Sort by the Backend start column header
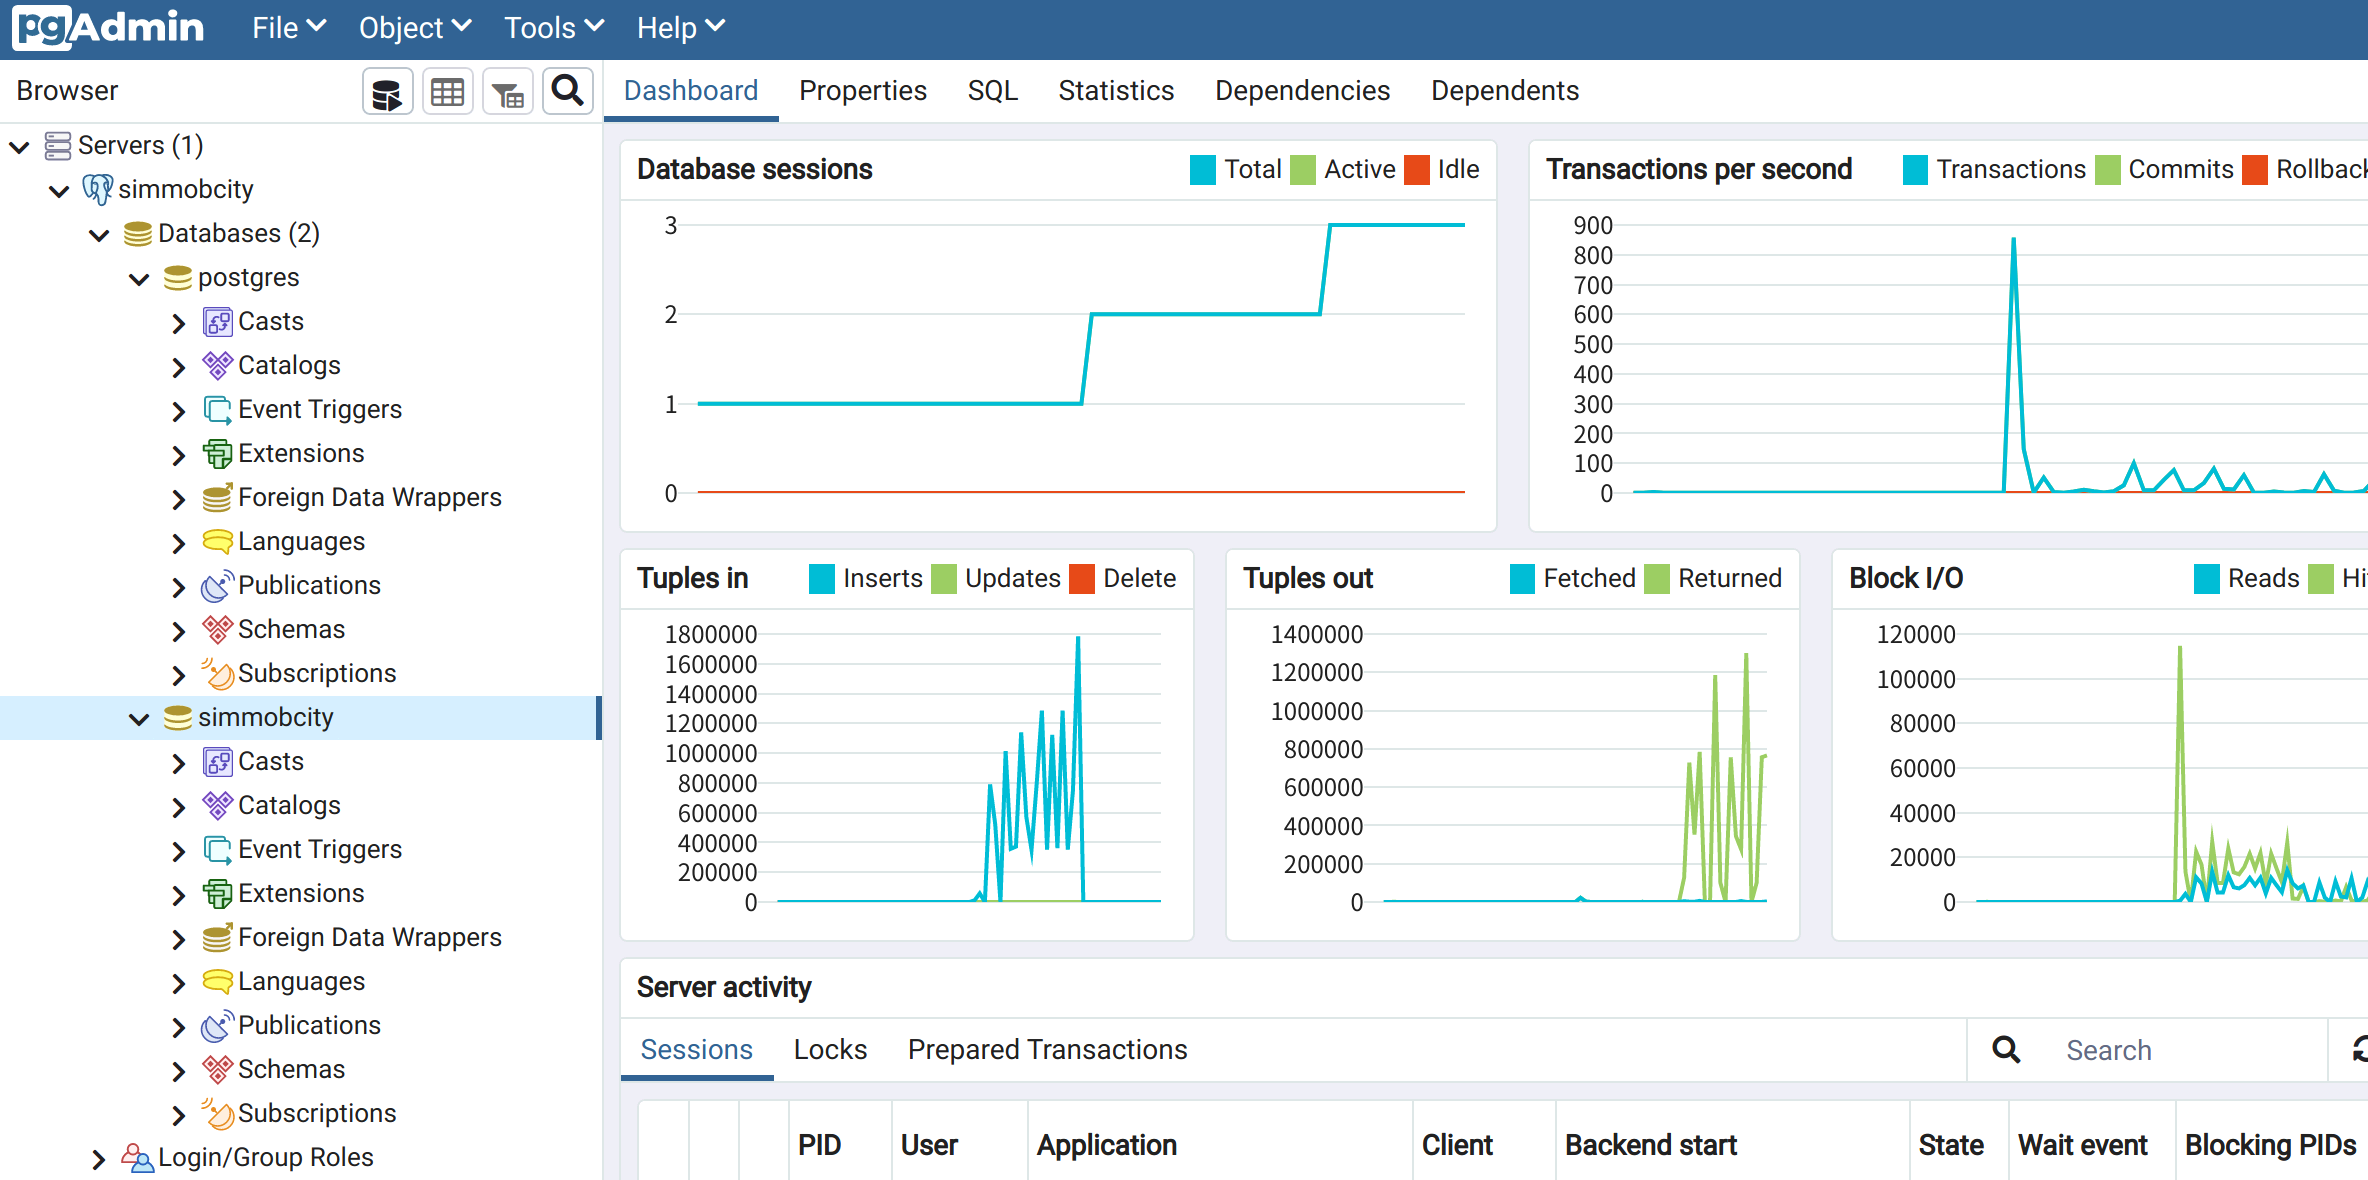This screenshot has height=1180, width=2368. coord(1651,1146)
